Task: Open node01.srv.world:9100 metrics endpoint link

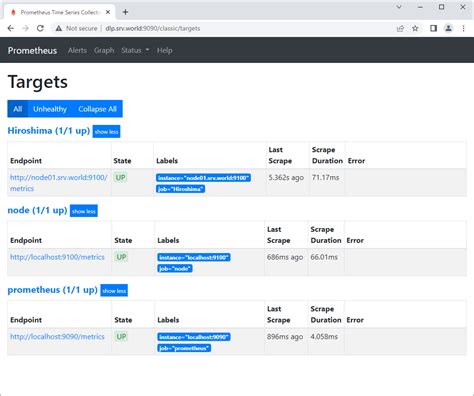Action: pyautogui.click(x=59, y=183)
